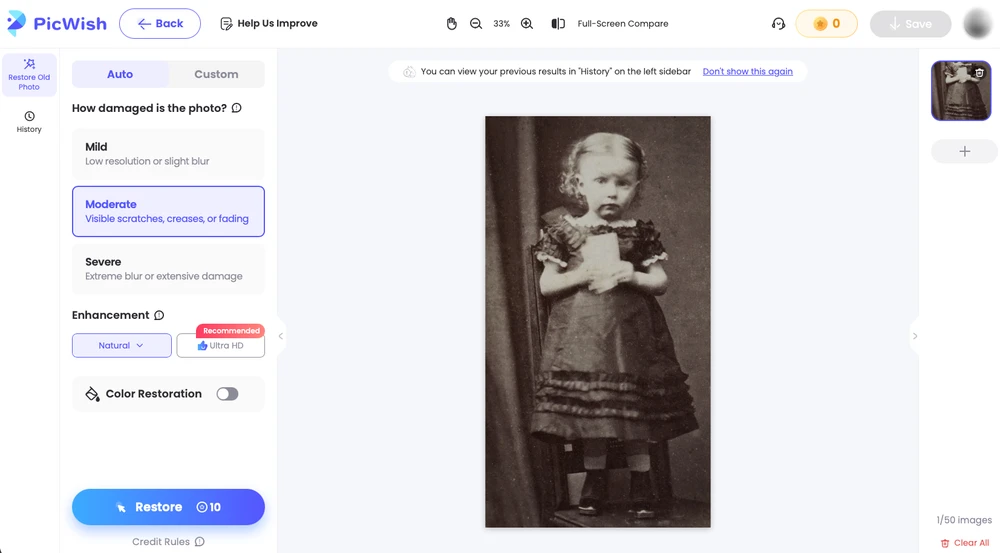Toggle Color Restoration switch
1000x553 pixels.
click(227, 394)
